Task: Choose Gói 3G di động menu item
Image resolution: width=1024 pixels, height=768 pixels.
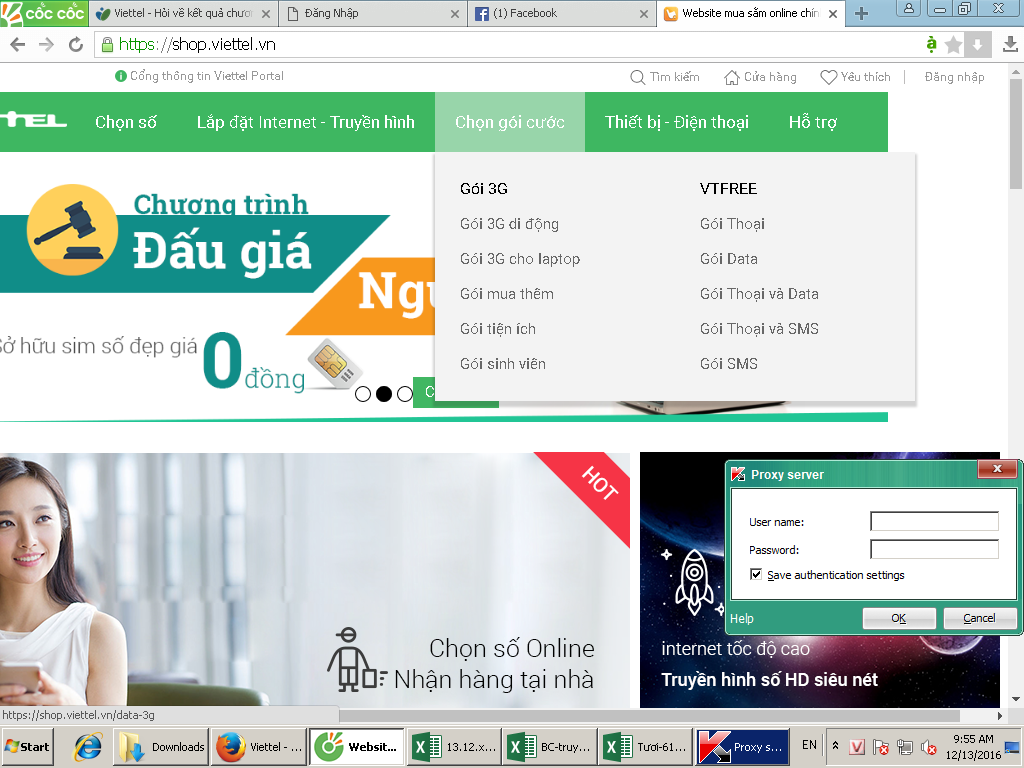Action: pos(509,224)
